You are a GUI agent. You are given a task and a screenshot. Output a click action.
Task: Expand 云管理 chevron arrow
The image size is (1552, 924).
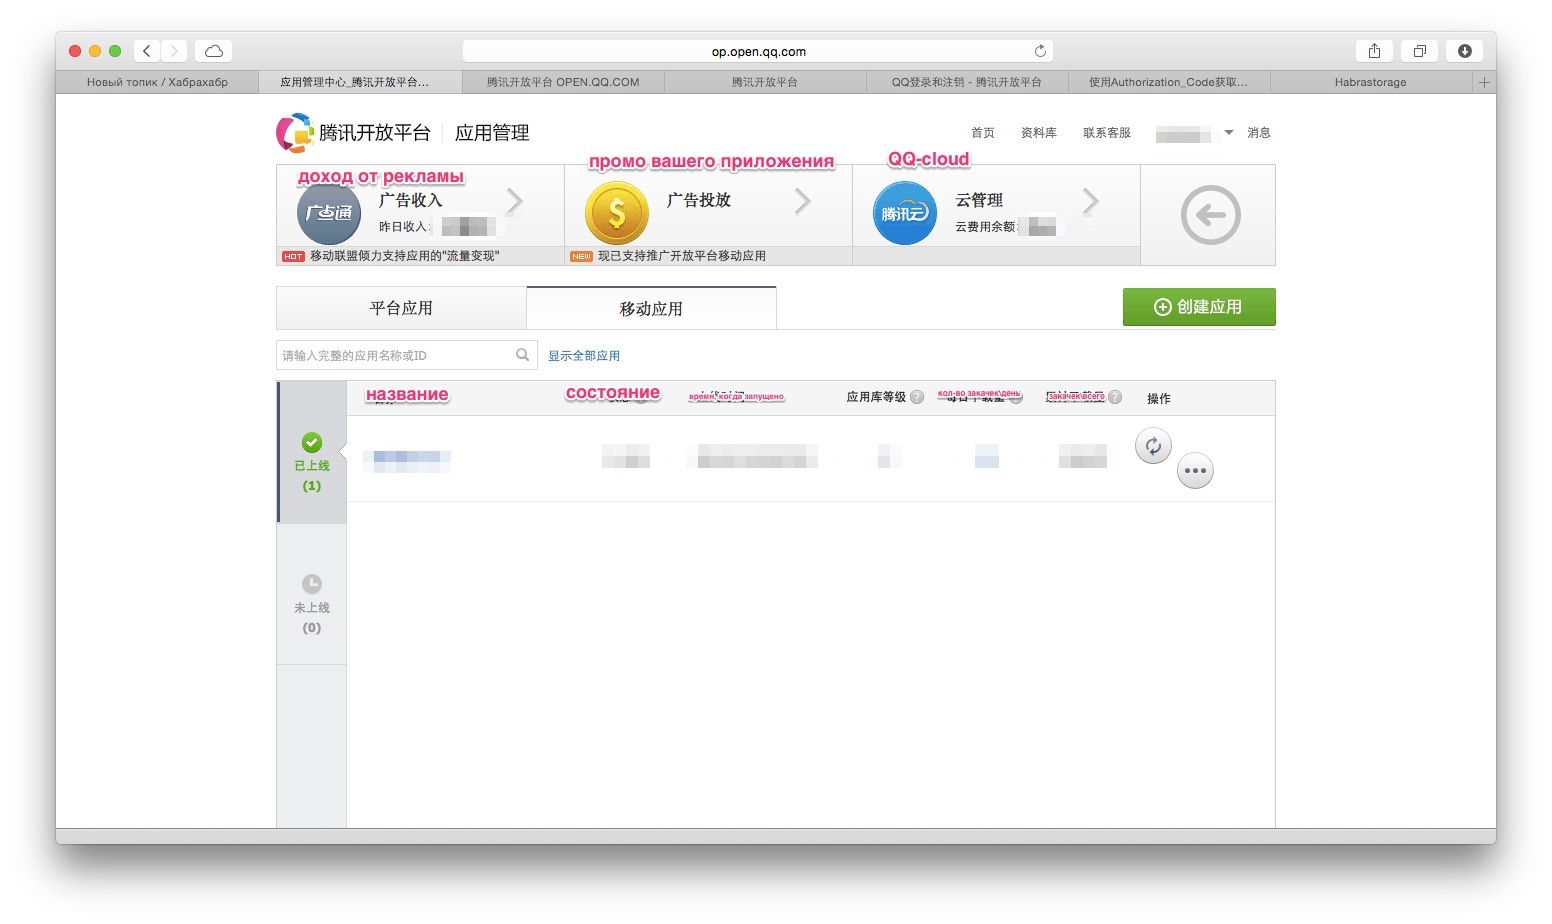[x=1091, y=202]
